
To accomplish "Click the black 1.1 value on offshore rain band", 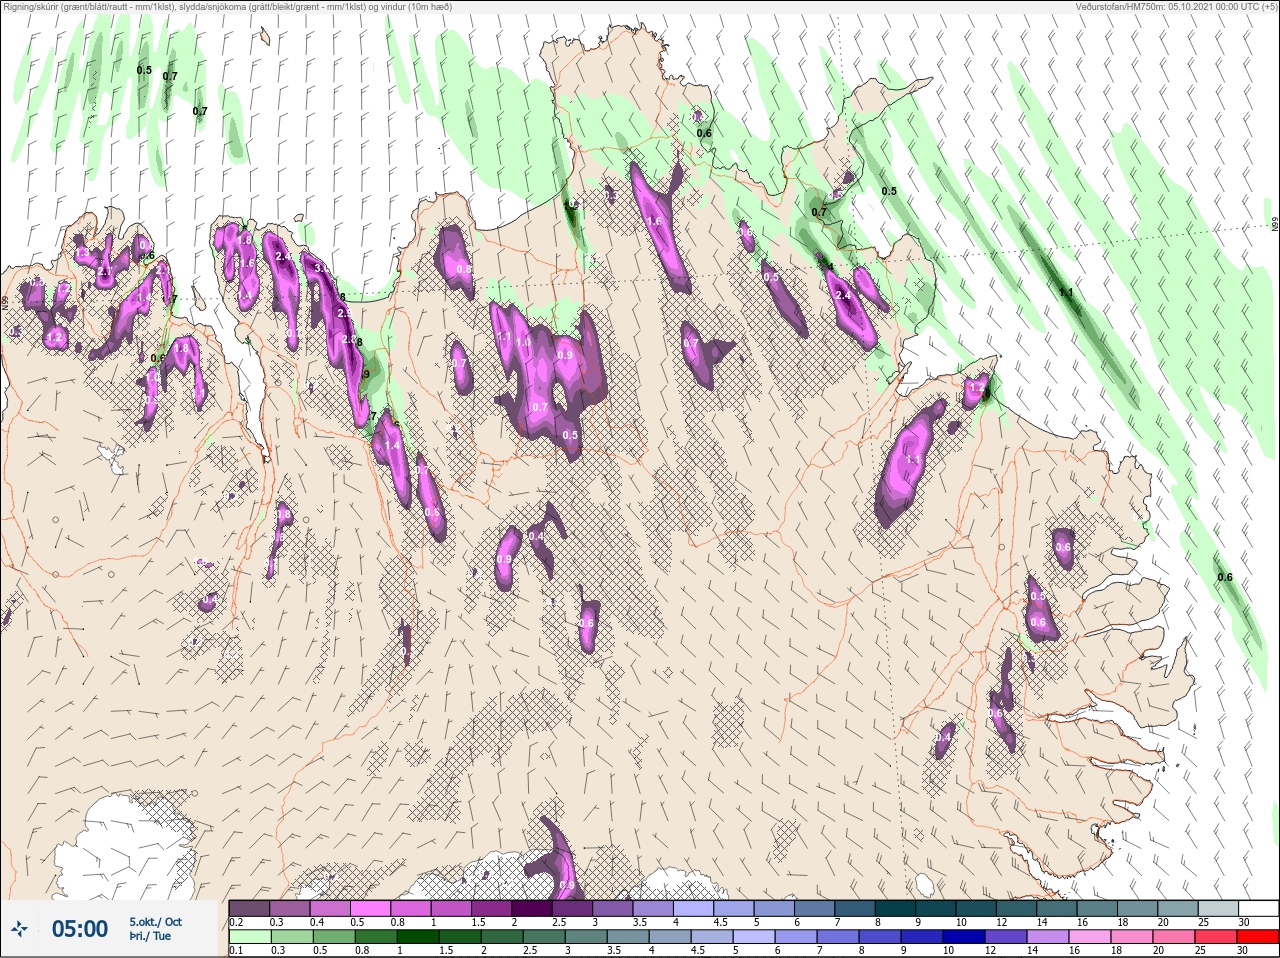I will [x=1066, y=293].
